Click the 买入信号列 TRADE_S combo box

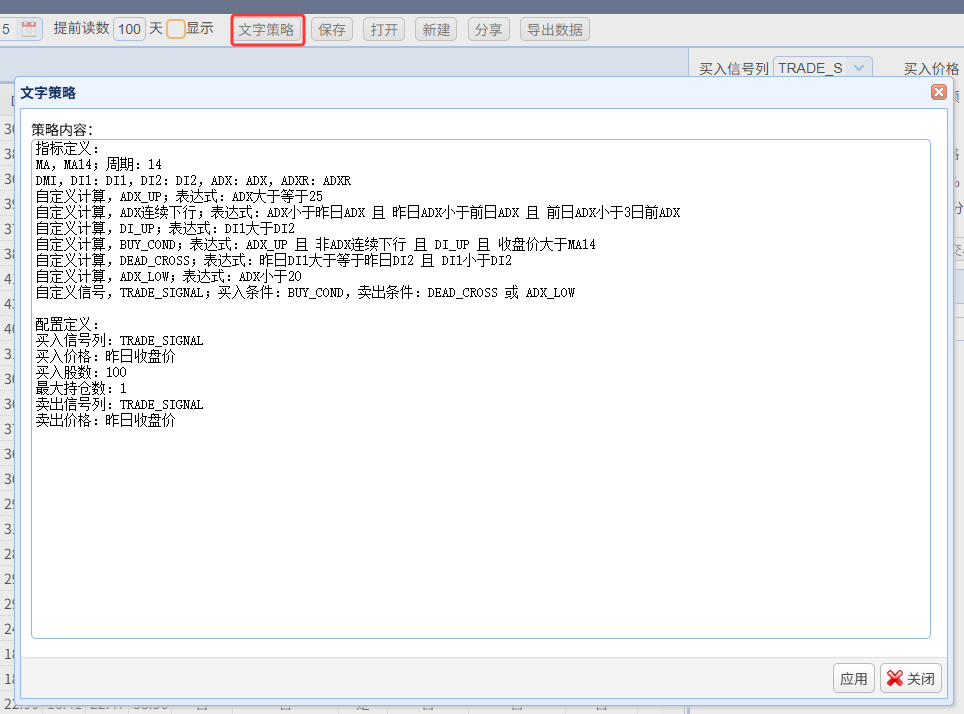(822, 68)
